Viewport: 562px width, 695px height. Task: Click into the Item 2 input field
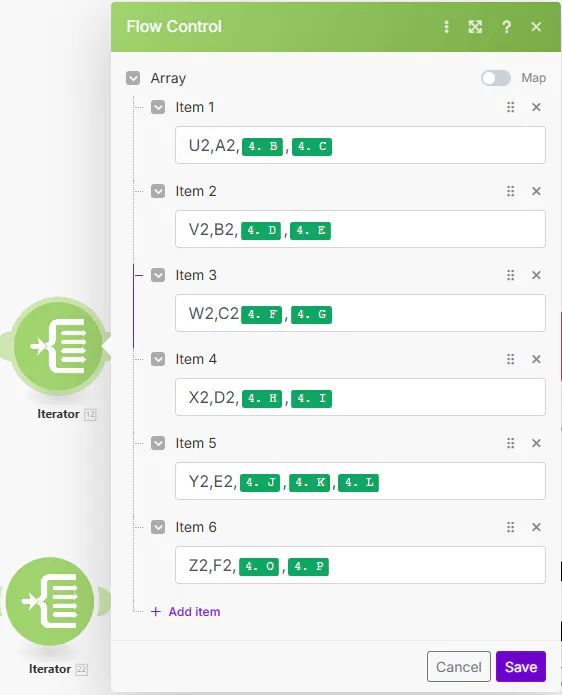360,229
